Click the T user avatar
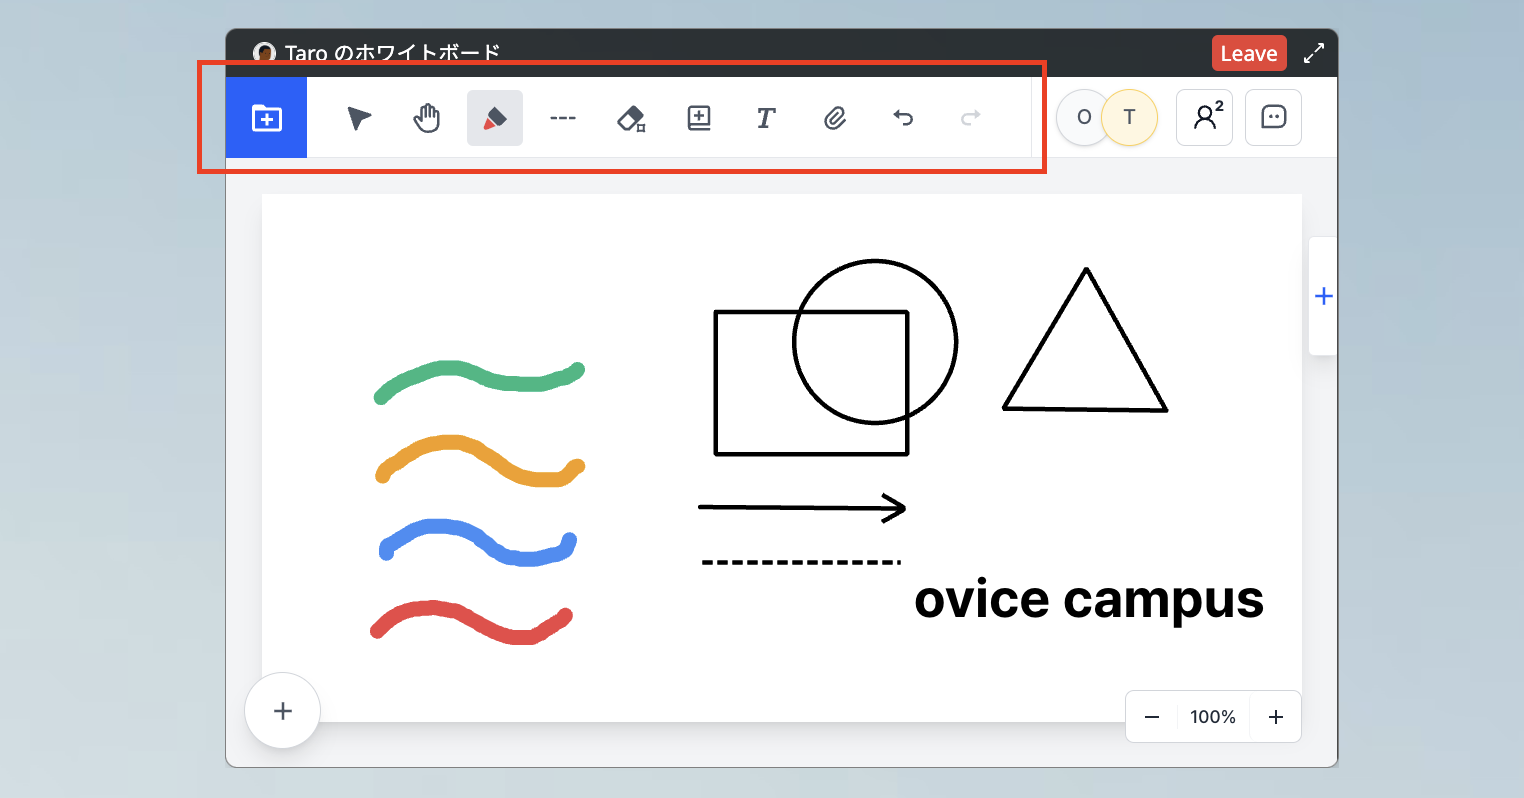The width and height of the screenshot is (1524, 798). point(1129,118)
